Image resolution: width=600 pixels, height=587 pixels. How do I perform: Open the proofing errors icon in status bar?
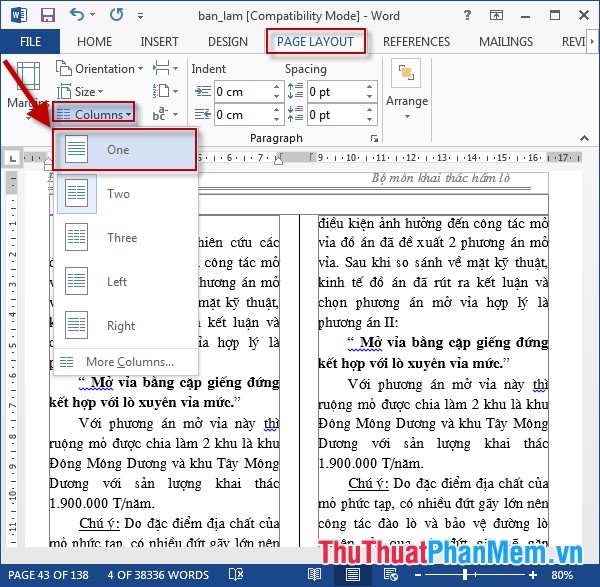(236, 574)
